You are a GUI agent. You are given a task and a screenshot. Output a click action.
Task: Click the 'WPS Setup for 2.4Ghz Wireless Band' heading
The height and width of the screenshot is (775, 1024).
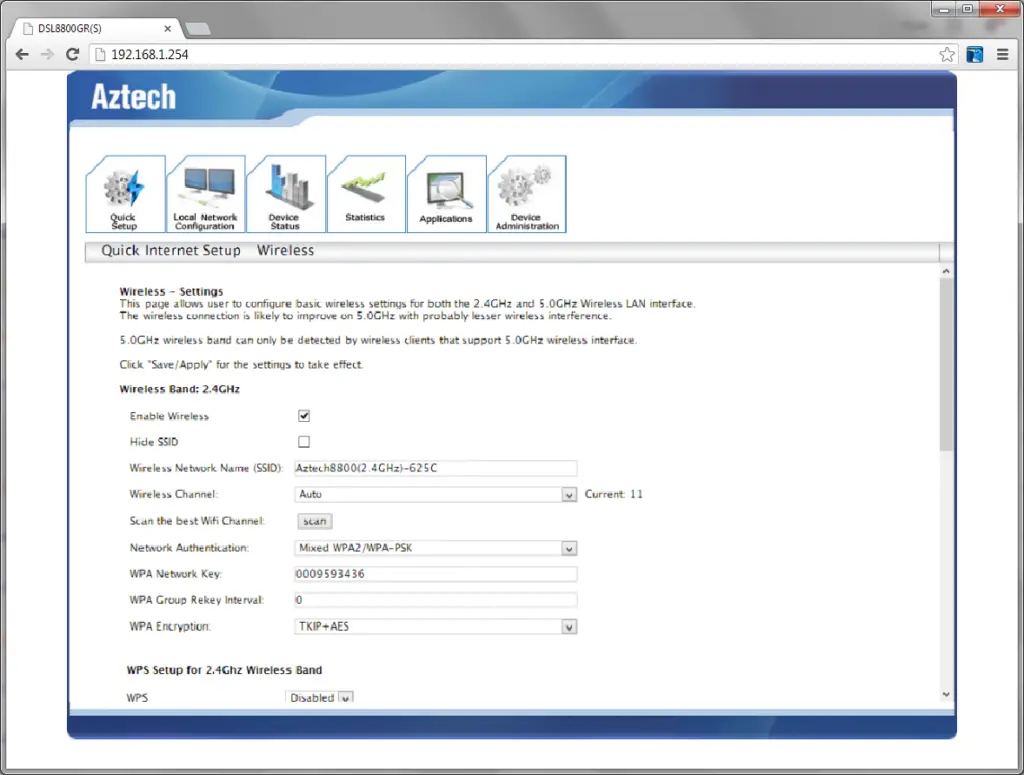(224, 670)
